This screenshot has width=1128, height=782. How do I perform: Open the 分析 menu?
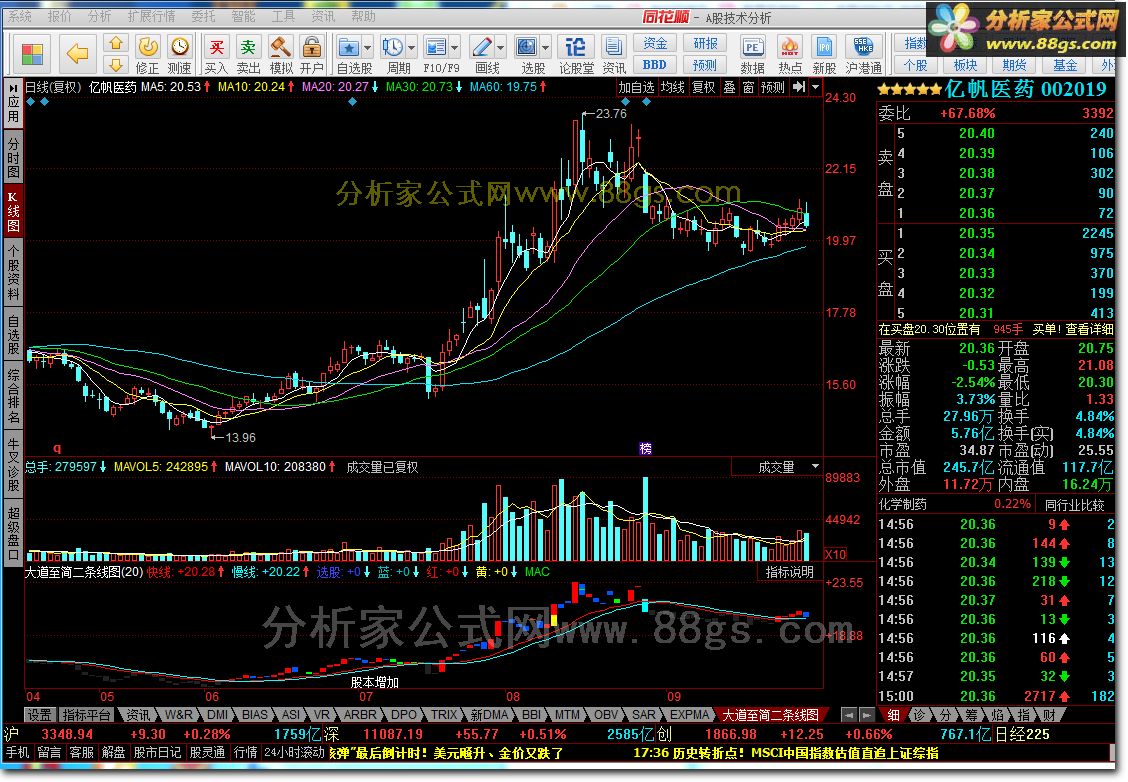[99, 16]
